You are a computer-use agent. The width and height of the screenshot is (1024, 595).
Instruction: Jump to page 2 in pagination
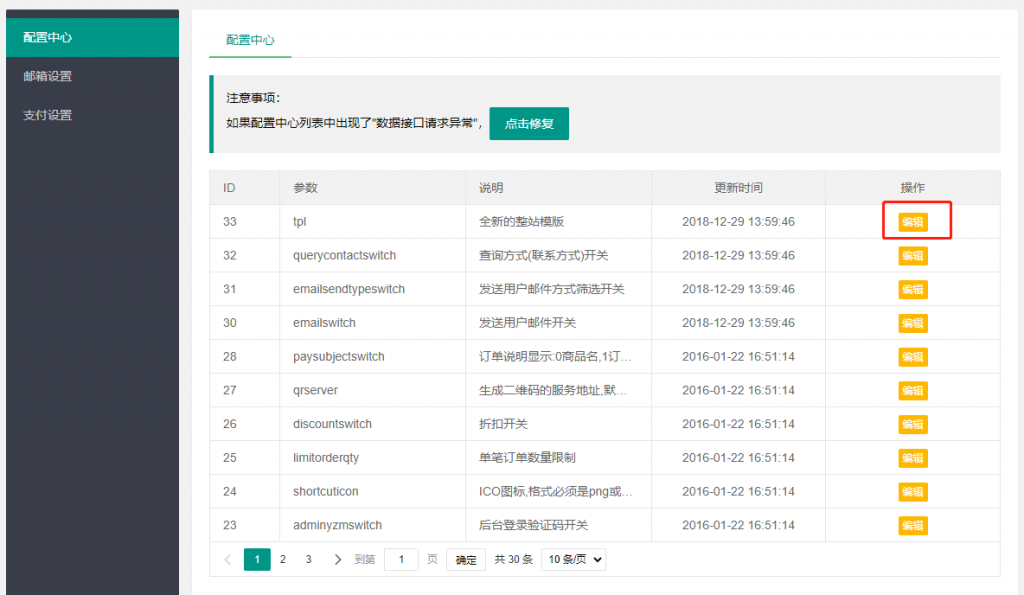[283, 560]
